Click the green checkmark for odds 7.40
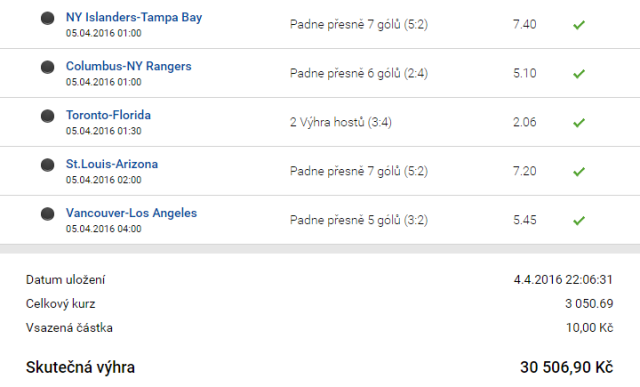 tap(579, 25)
